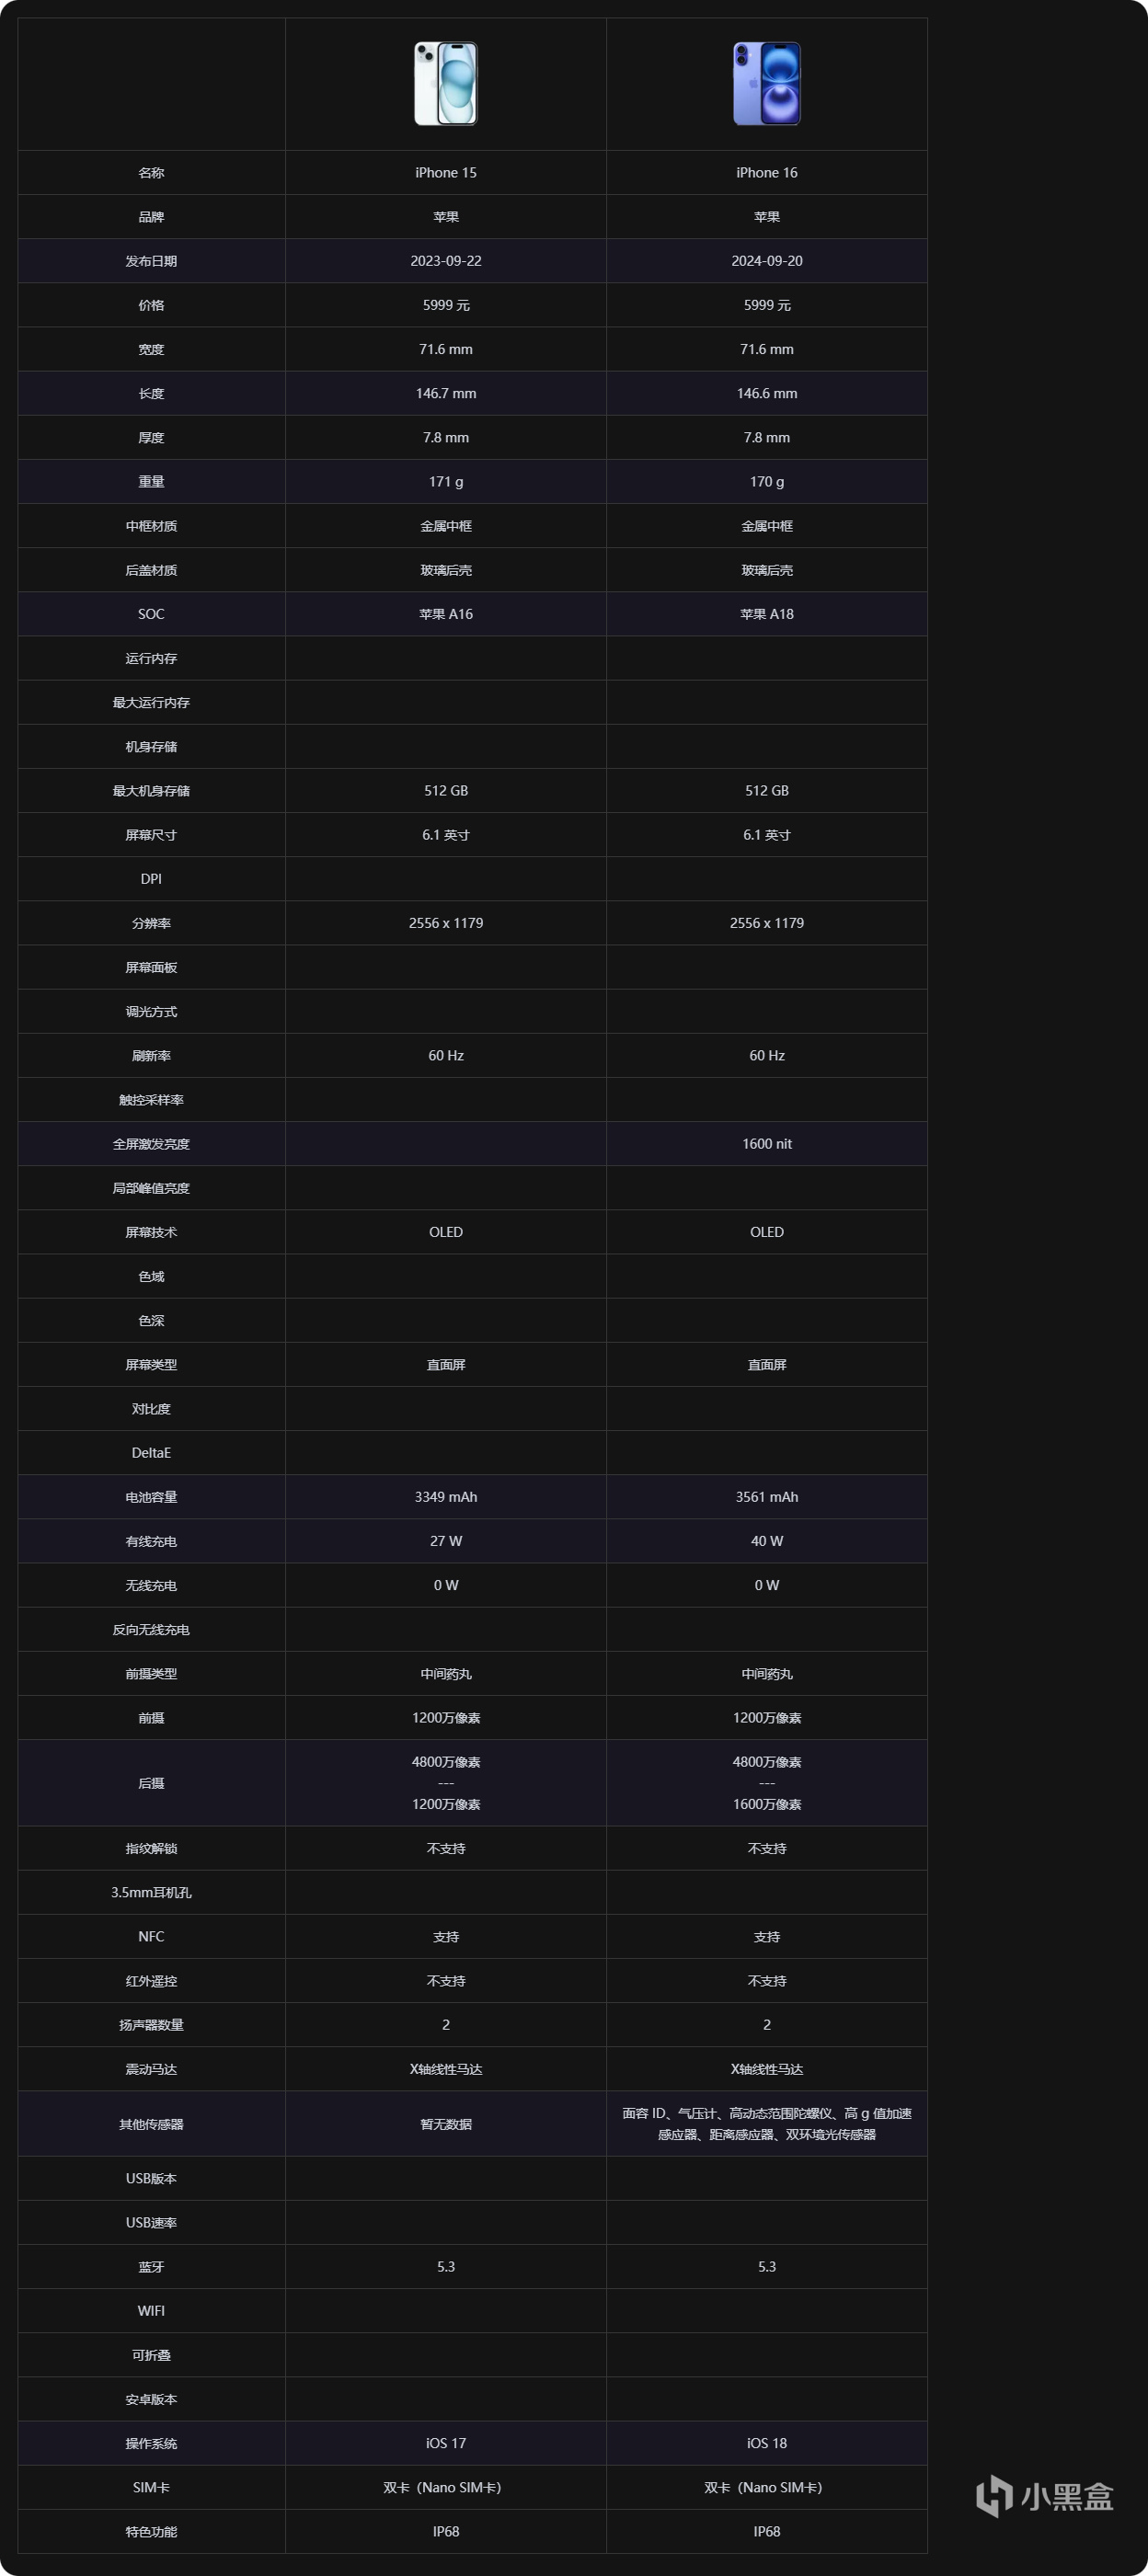Click the 146.6 mm length cell
Viewport: 1148px width, 2576px height.
coord(767,393)
